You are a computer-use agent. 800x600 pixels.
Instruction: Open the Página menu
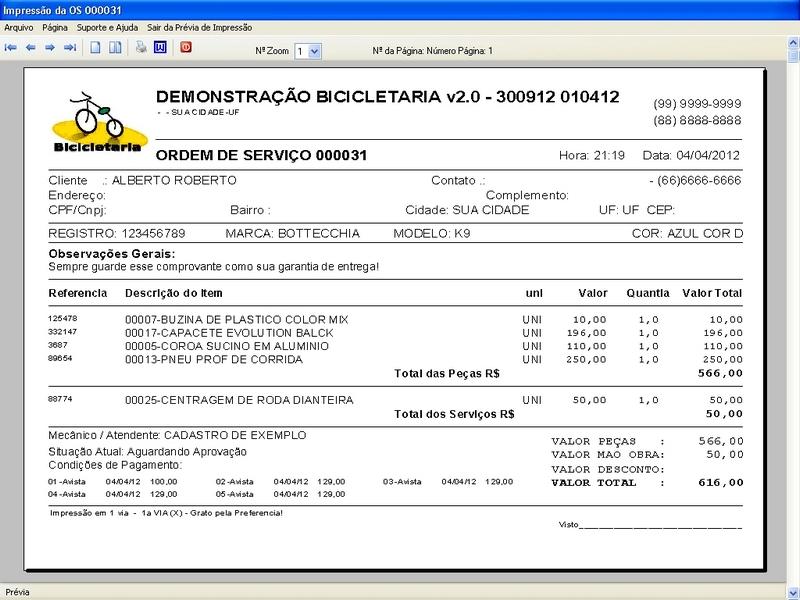[x=56, y=28]
